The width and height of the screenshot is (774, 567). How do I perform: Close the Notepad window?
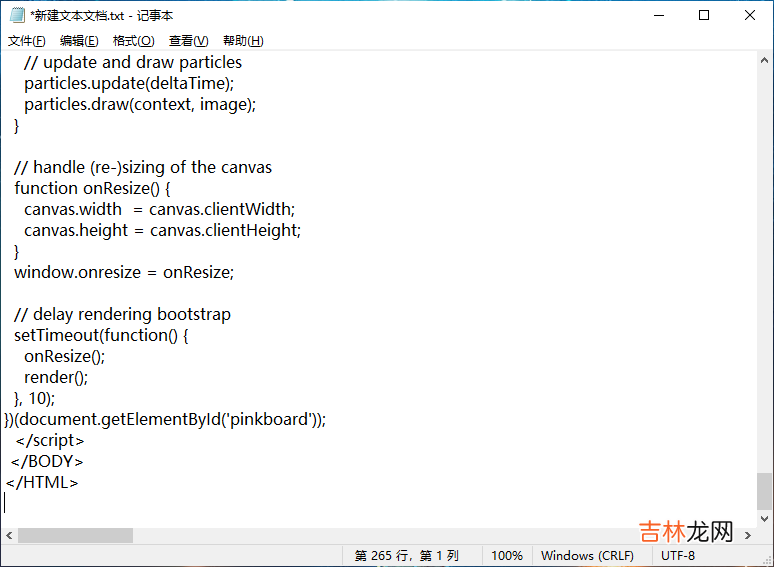pyautogui.click(x=750, y=15)
